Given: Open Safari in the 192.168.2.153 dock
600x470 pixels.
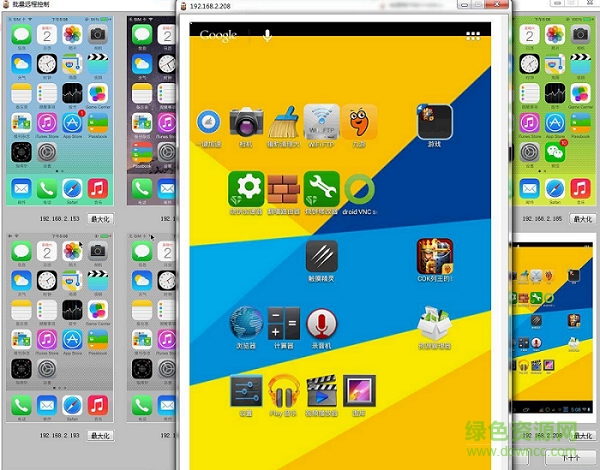Looking at the screenshot, I should 72,188.
